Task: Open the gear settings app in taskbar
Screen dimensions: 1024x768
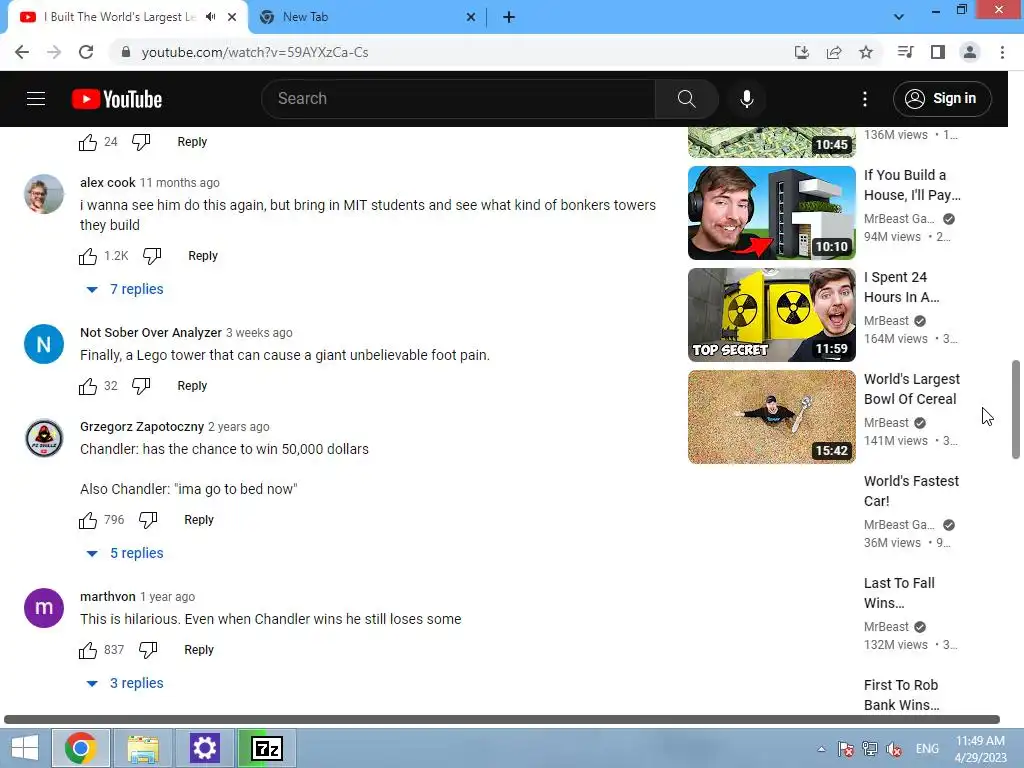Action: [x=204, y=748]
